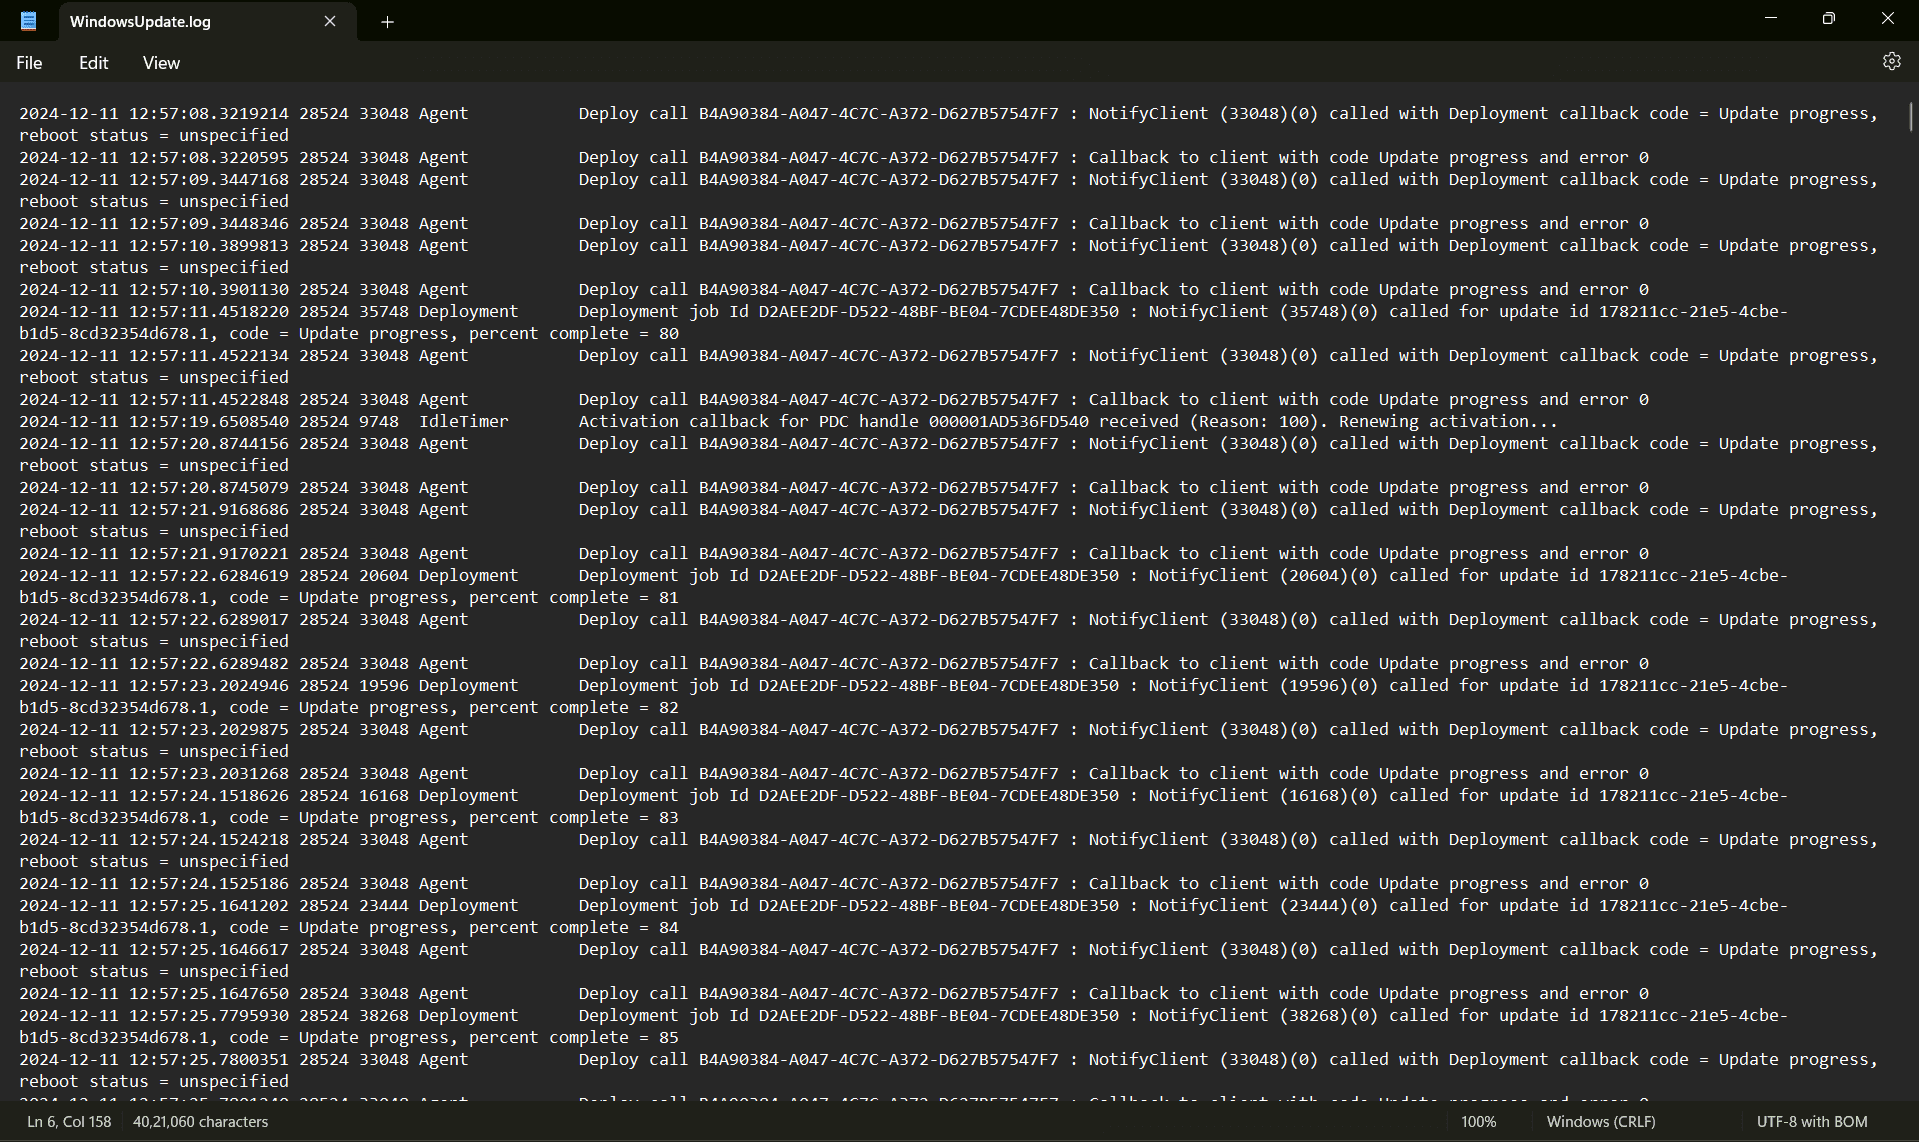Restore down the Notepad window
The image size is (1919, 1142).
[1829, 18]
